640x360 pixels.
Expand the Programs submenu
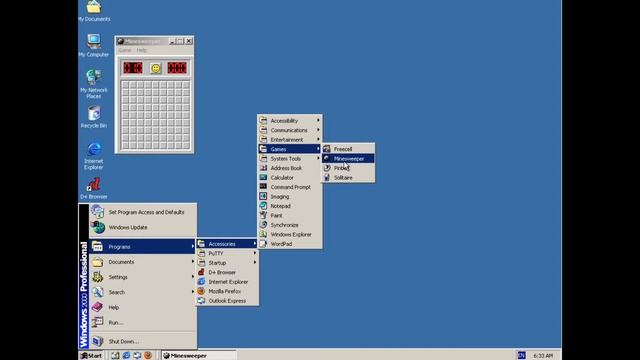[143, 247]
